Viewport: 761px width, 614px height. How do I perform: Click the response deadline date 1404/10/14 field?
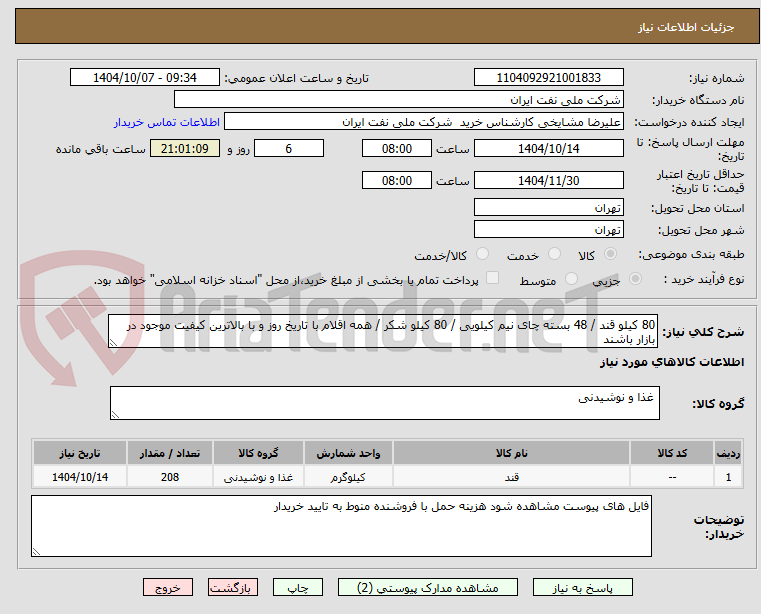548,148
